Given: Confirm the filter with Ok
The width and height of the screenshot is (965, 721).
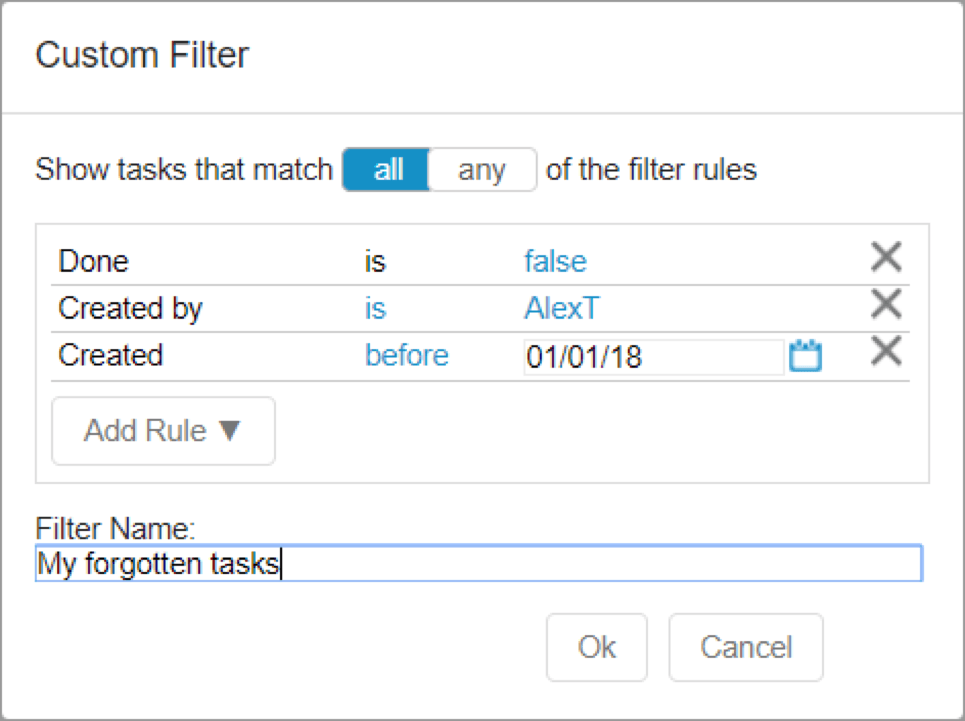Looking at the screenshot, I should tap(596, 647).
